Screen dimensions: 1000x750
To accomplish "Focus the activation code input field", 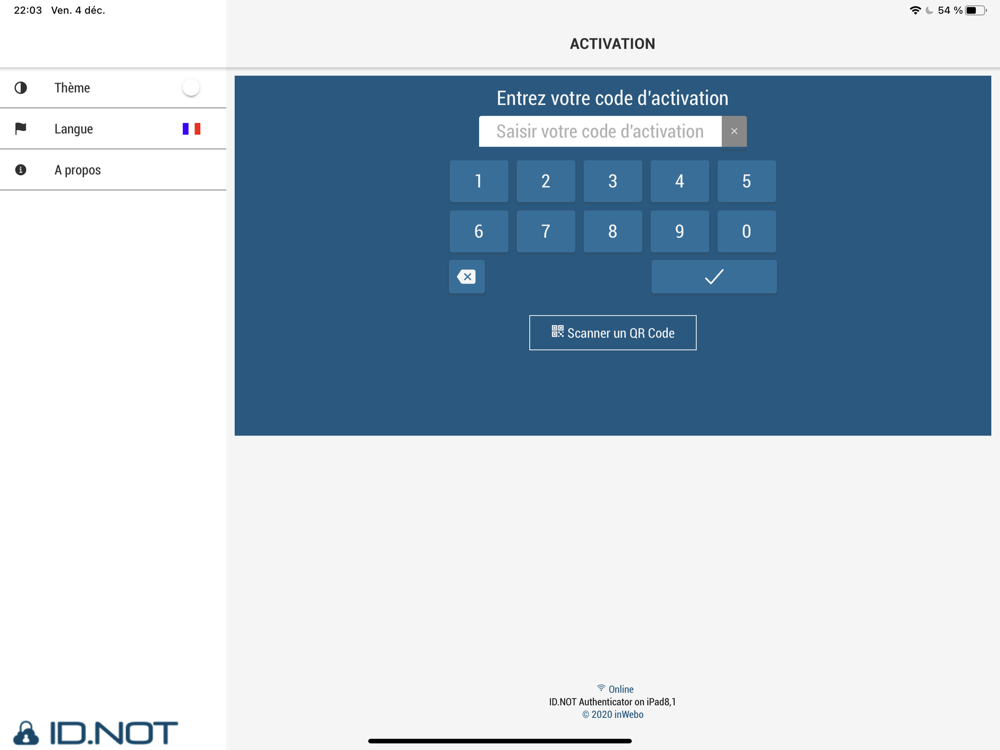I will tap(600, 131).
